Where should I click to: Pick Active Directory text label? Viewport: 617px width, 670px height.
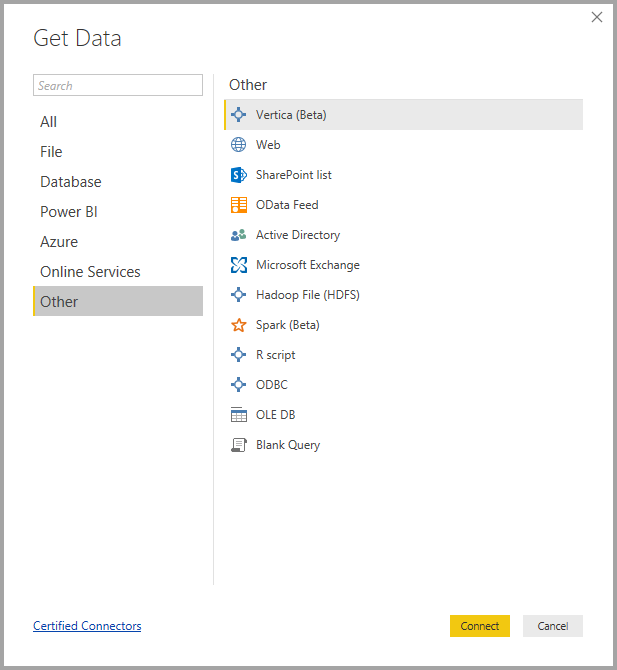pos(298,235)
